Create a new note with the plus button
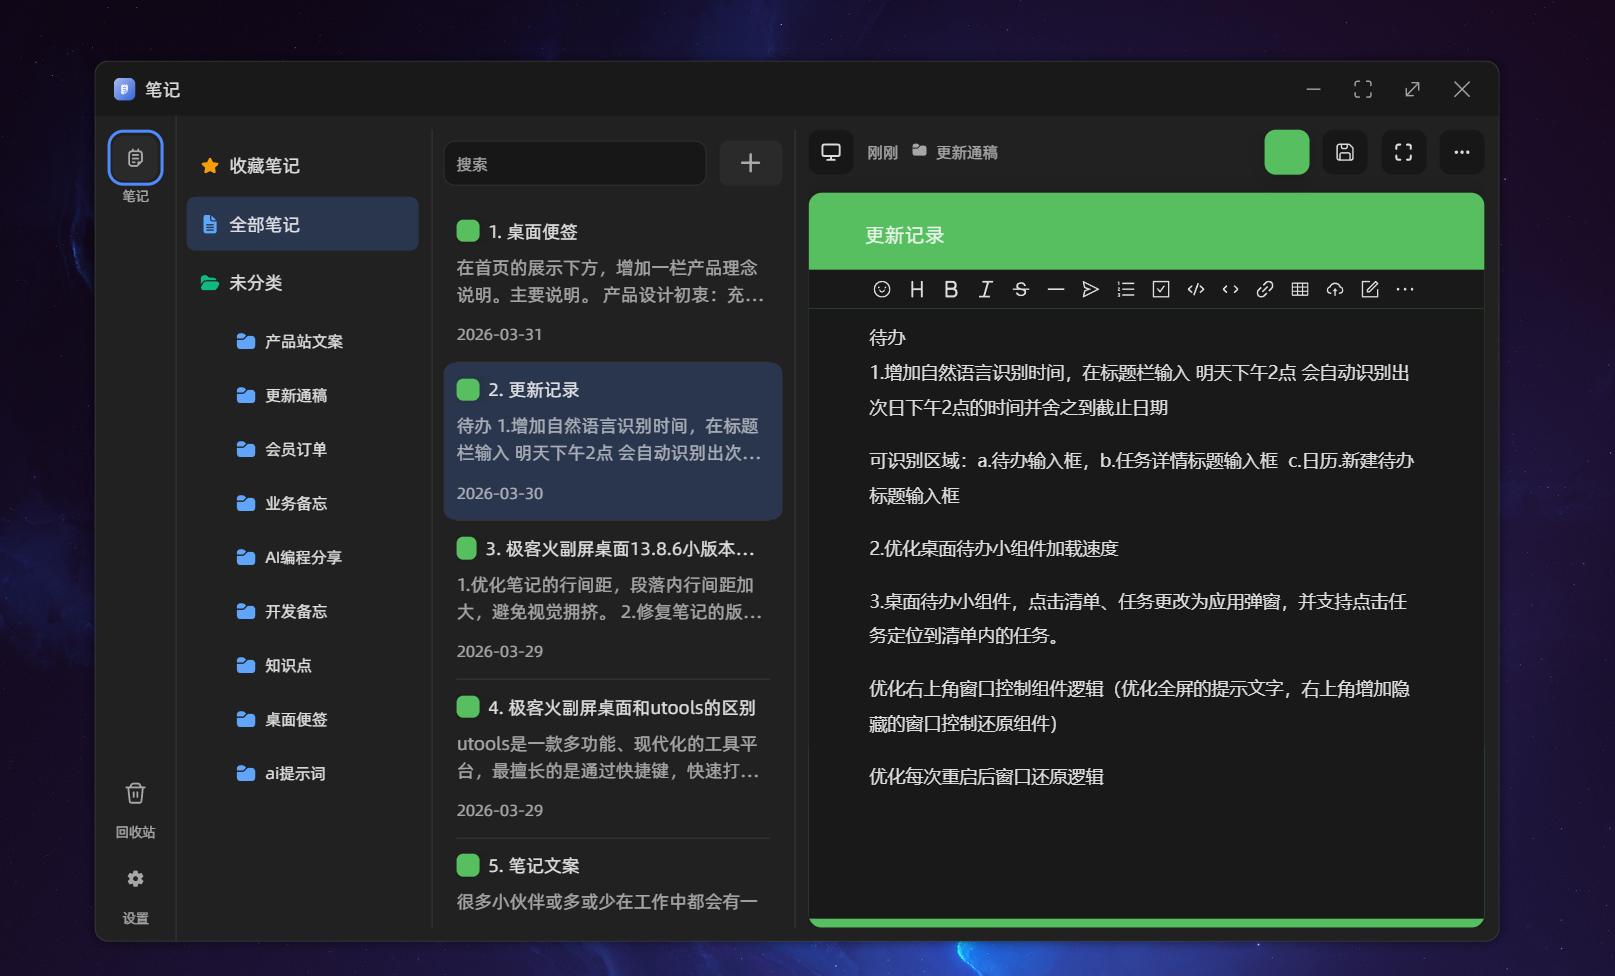Screen dimensions: 1615x976 click(x=750, y=163)
